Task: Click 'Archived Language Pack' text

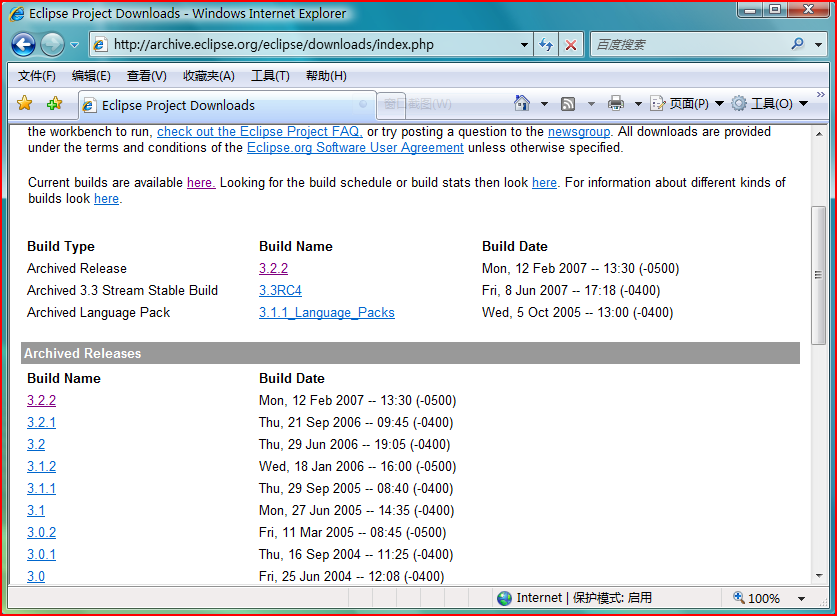Action: (98, 312)
